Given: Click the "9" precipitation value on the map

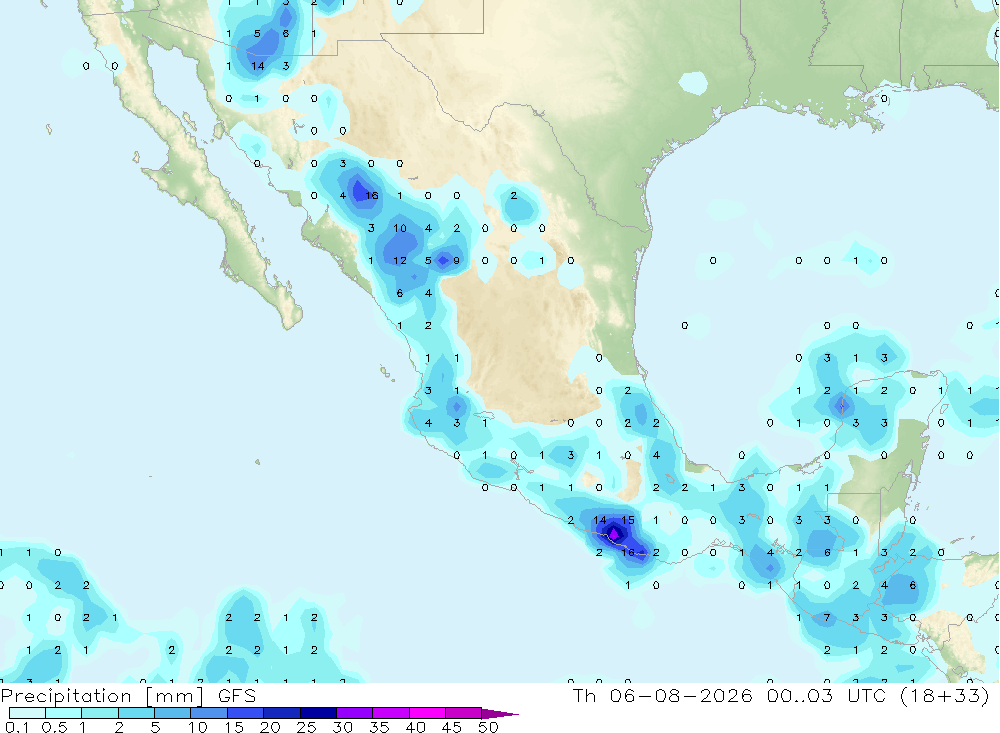Looking at the screenshot, I should [457, 260].
